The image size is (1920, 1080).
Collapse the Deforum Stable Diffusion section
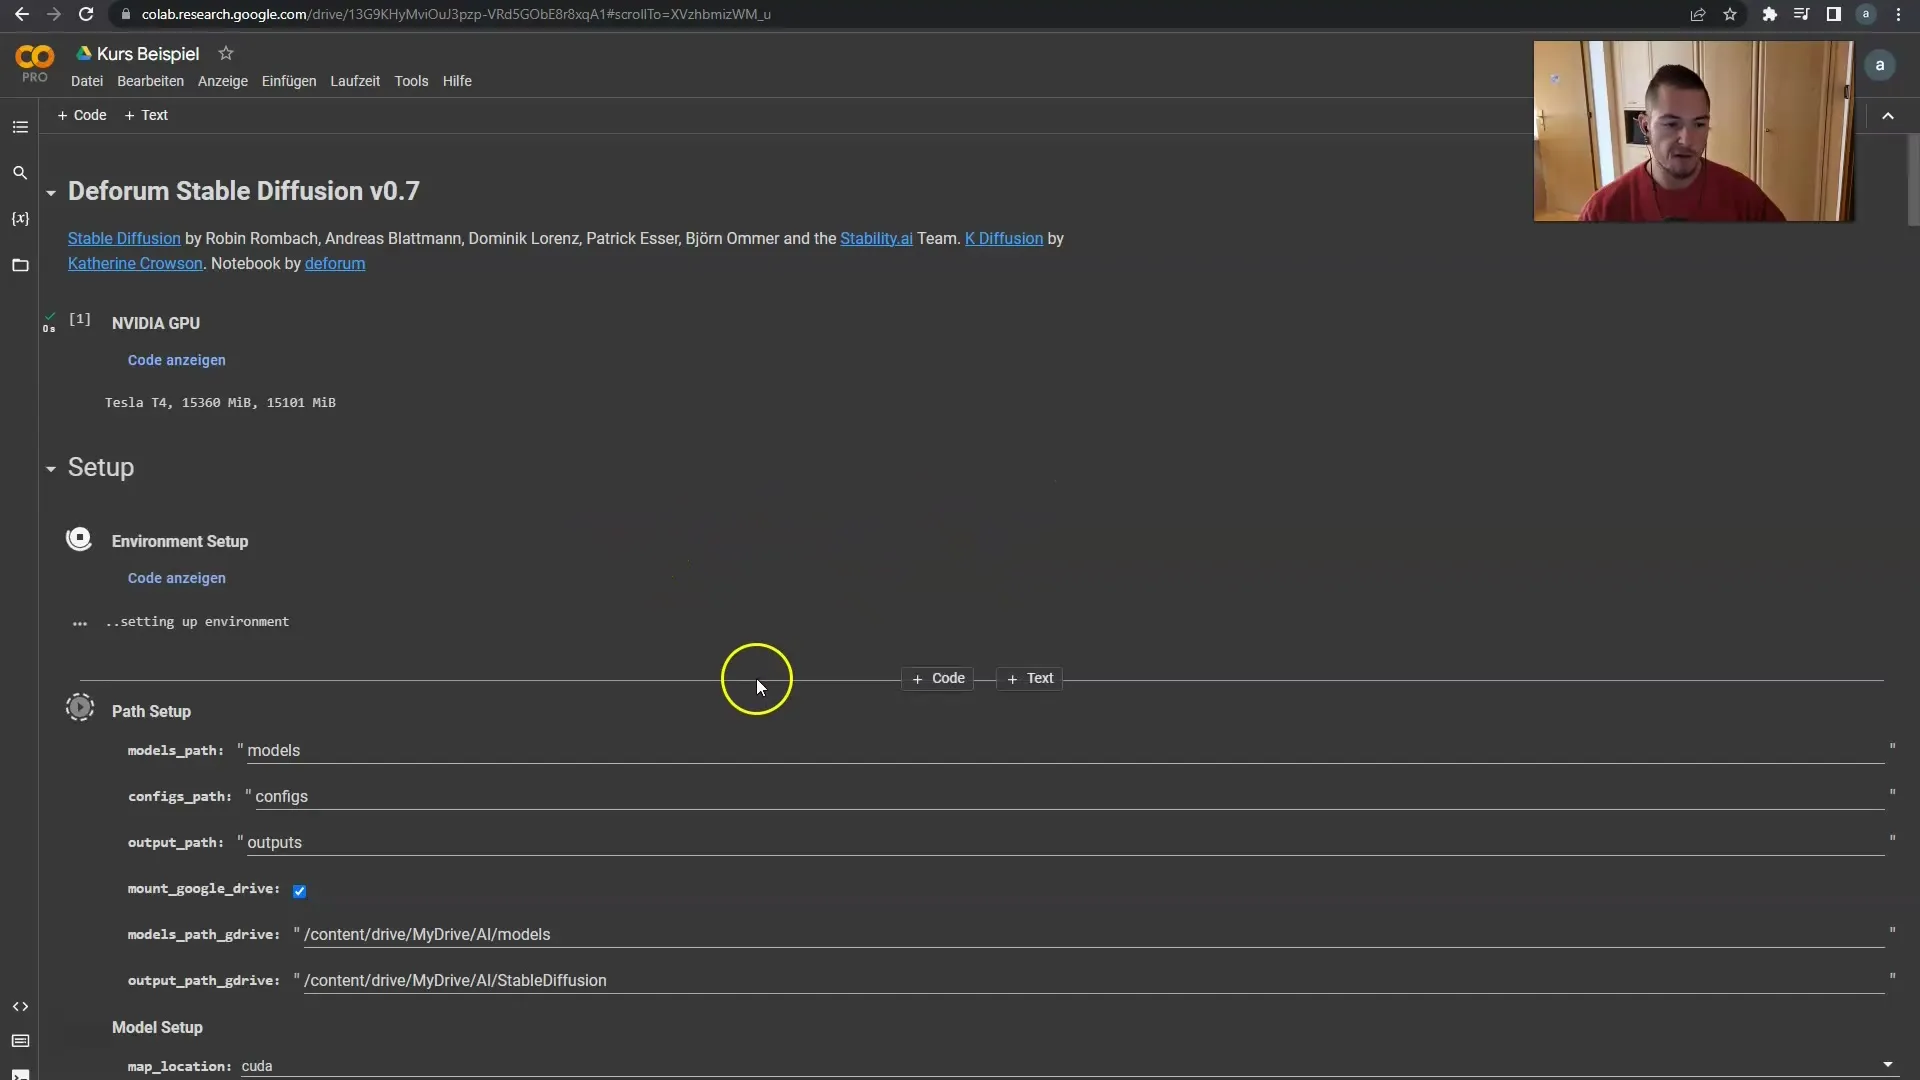point(50,191)
